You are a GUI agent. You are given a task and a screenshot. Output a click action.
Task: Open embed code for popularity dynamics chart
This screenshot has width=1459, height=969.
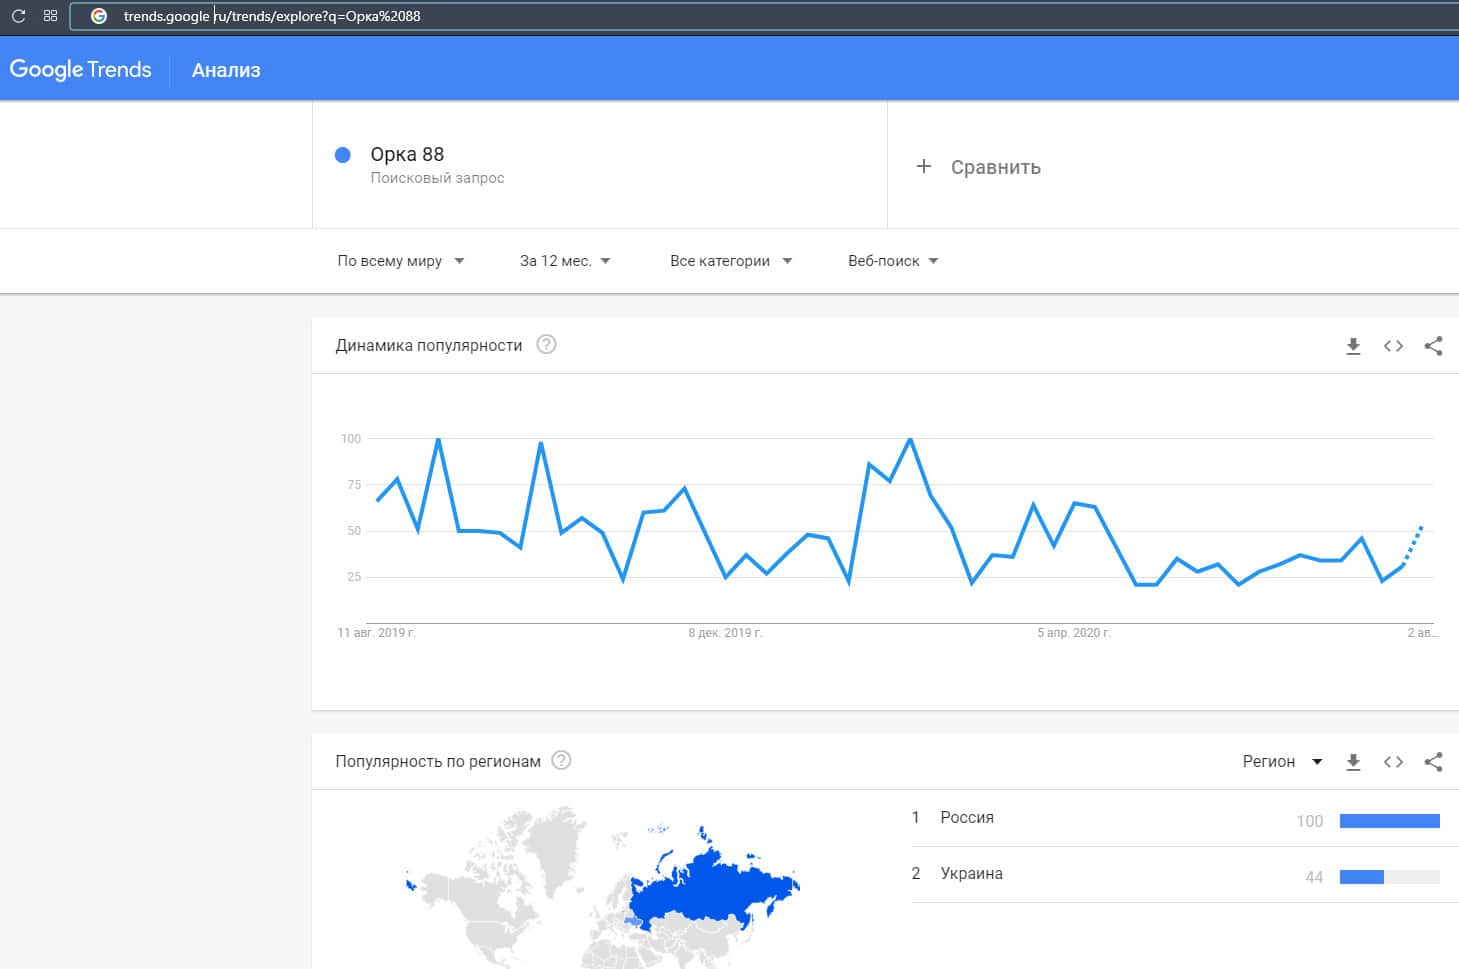click(x=1393, y=346)
